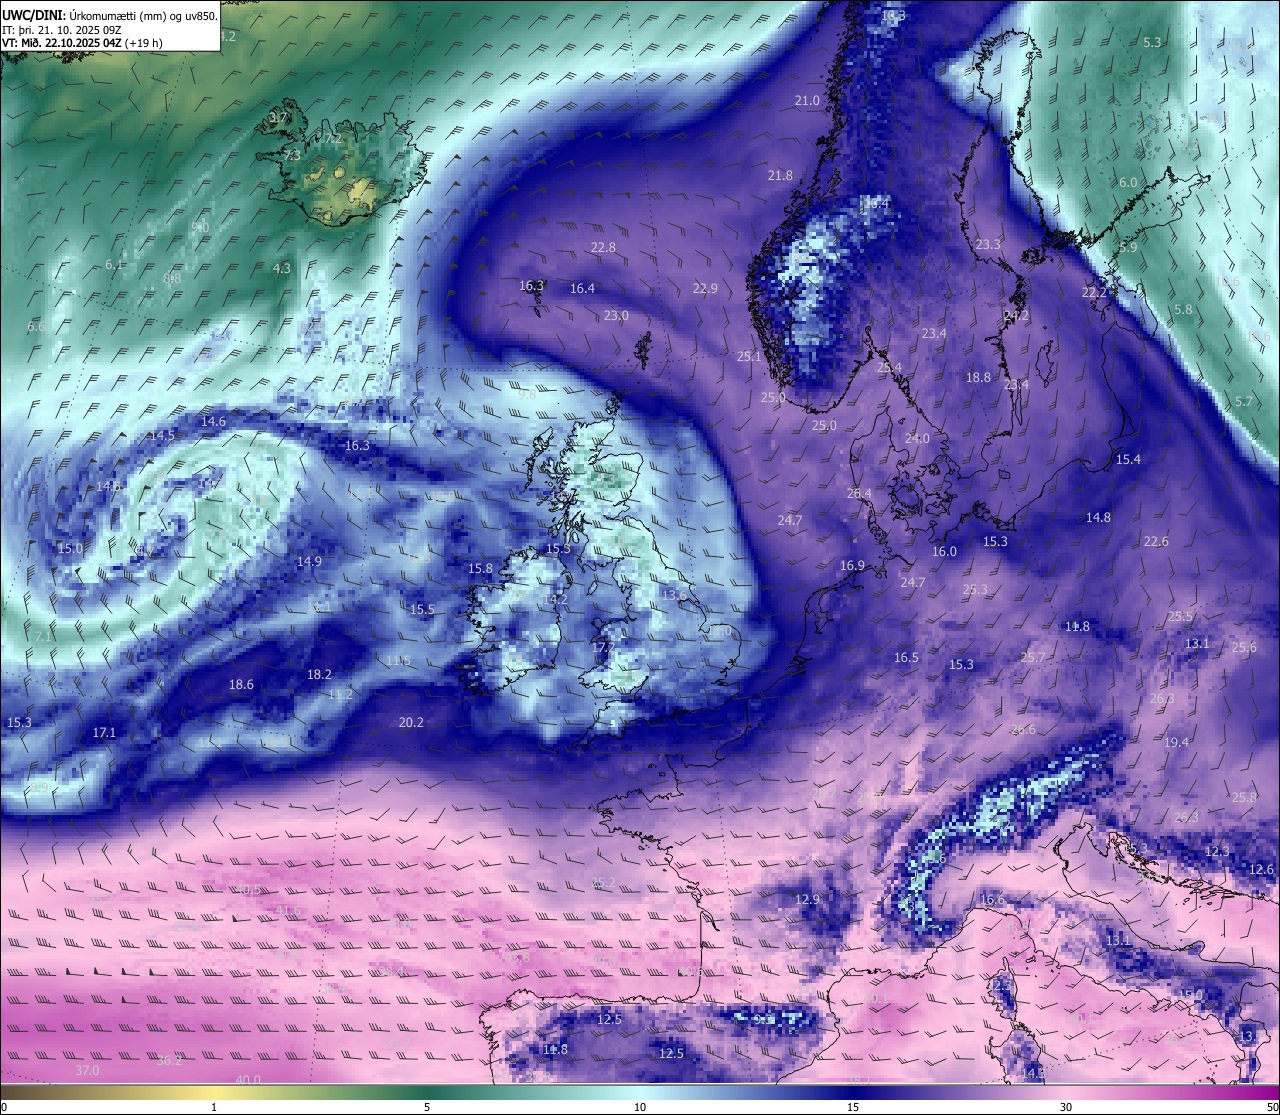Click the map value 22.9
The height and width of the screenshot is (1115, 1280).
click(705, 288)
